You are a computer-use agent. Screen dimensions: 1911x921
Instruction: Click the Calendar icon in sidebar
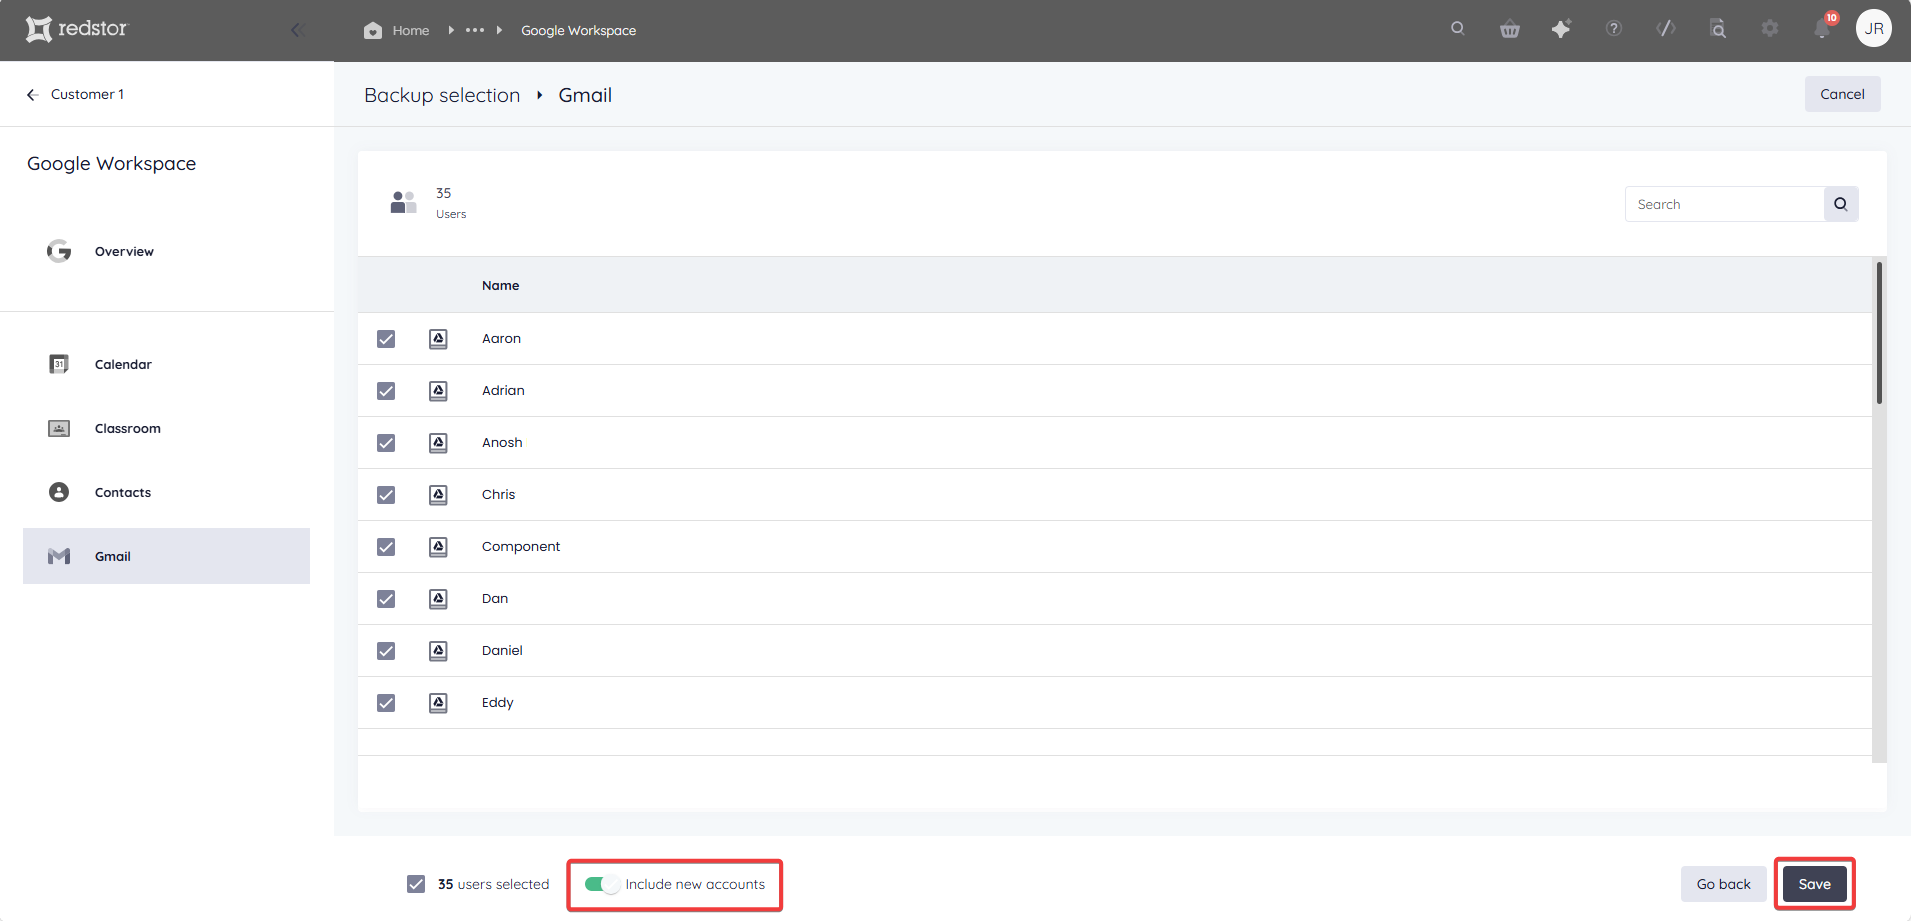(59, 364)
